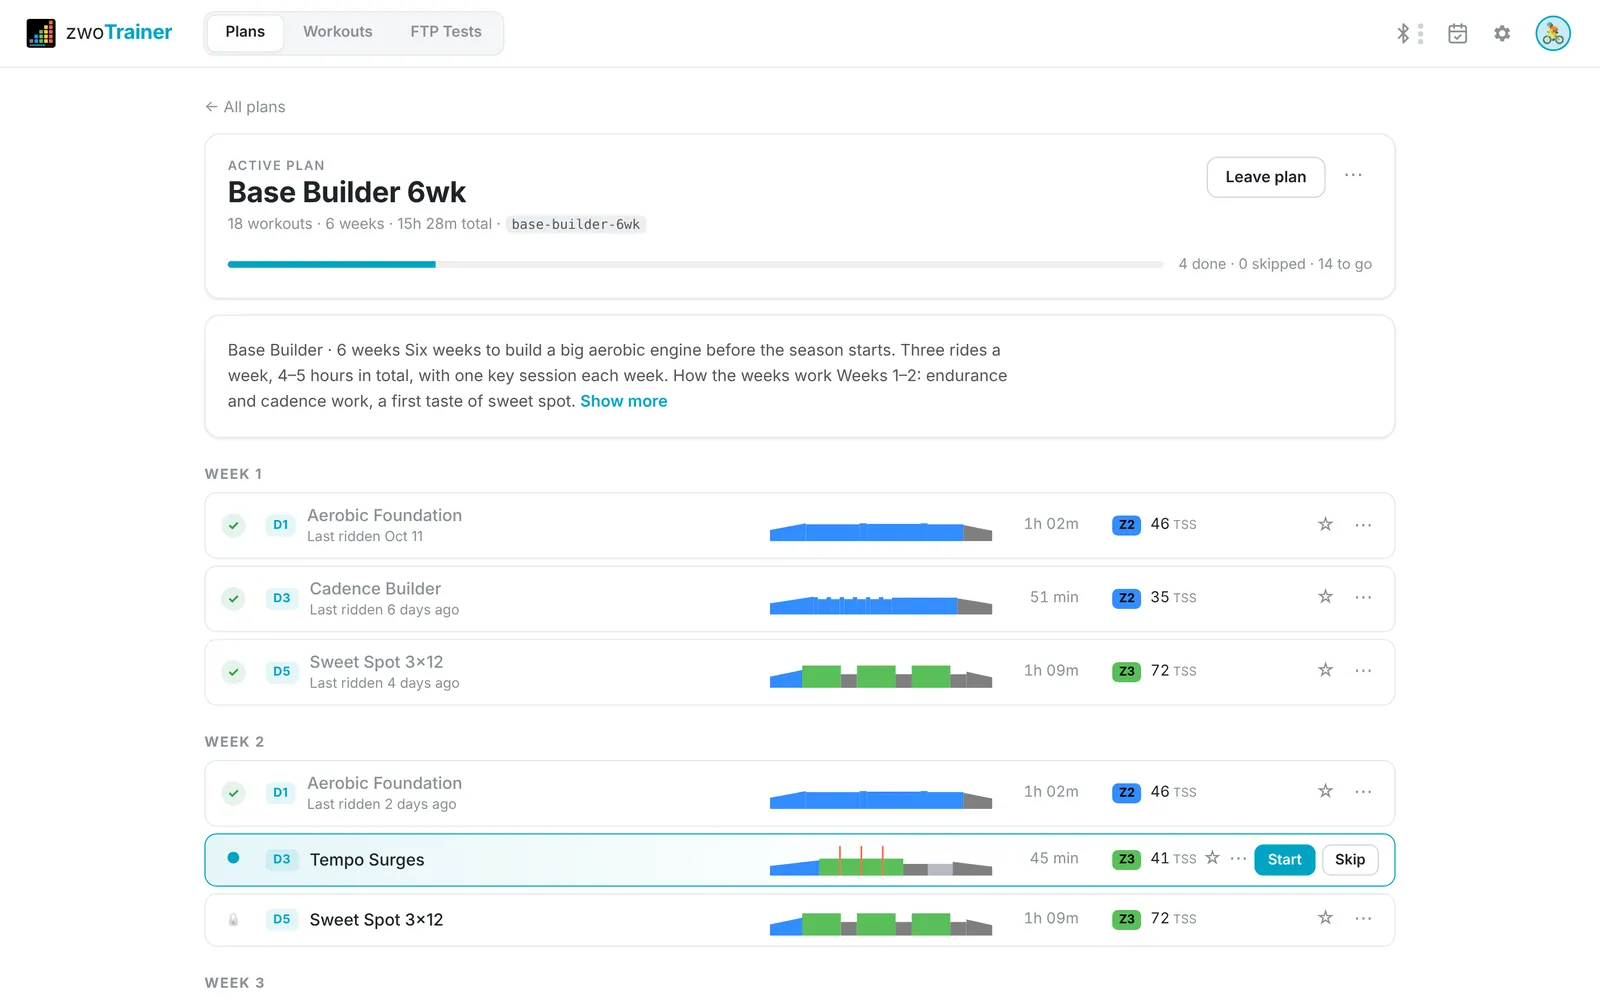Click the Tempo Surges power profile graph
Viewport: 1600px width, 1000px height.
tap(881, 860)
